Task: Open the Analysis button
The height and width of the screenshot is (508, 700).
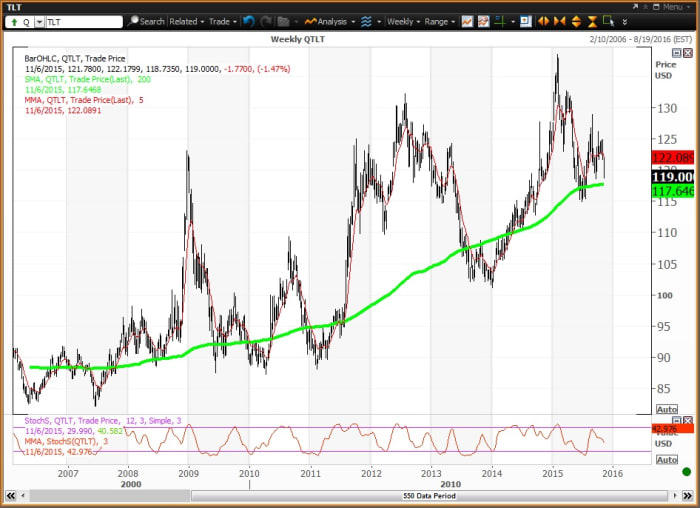Action: tap(329, 20)
